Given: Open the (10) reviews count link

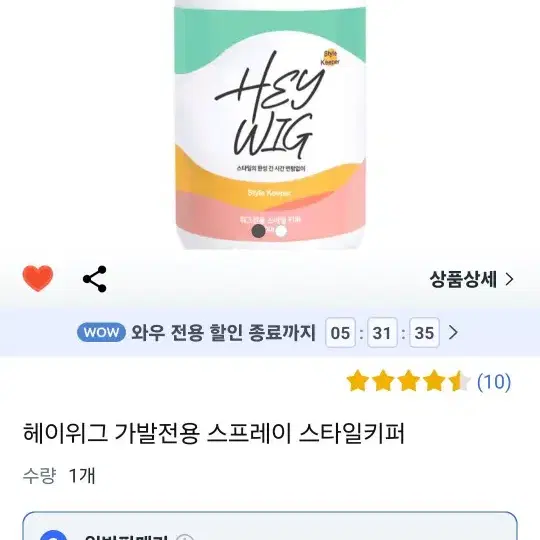Looking at the screenshot, I should pos(494,381).
